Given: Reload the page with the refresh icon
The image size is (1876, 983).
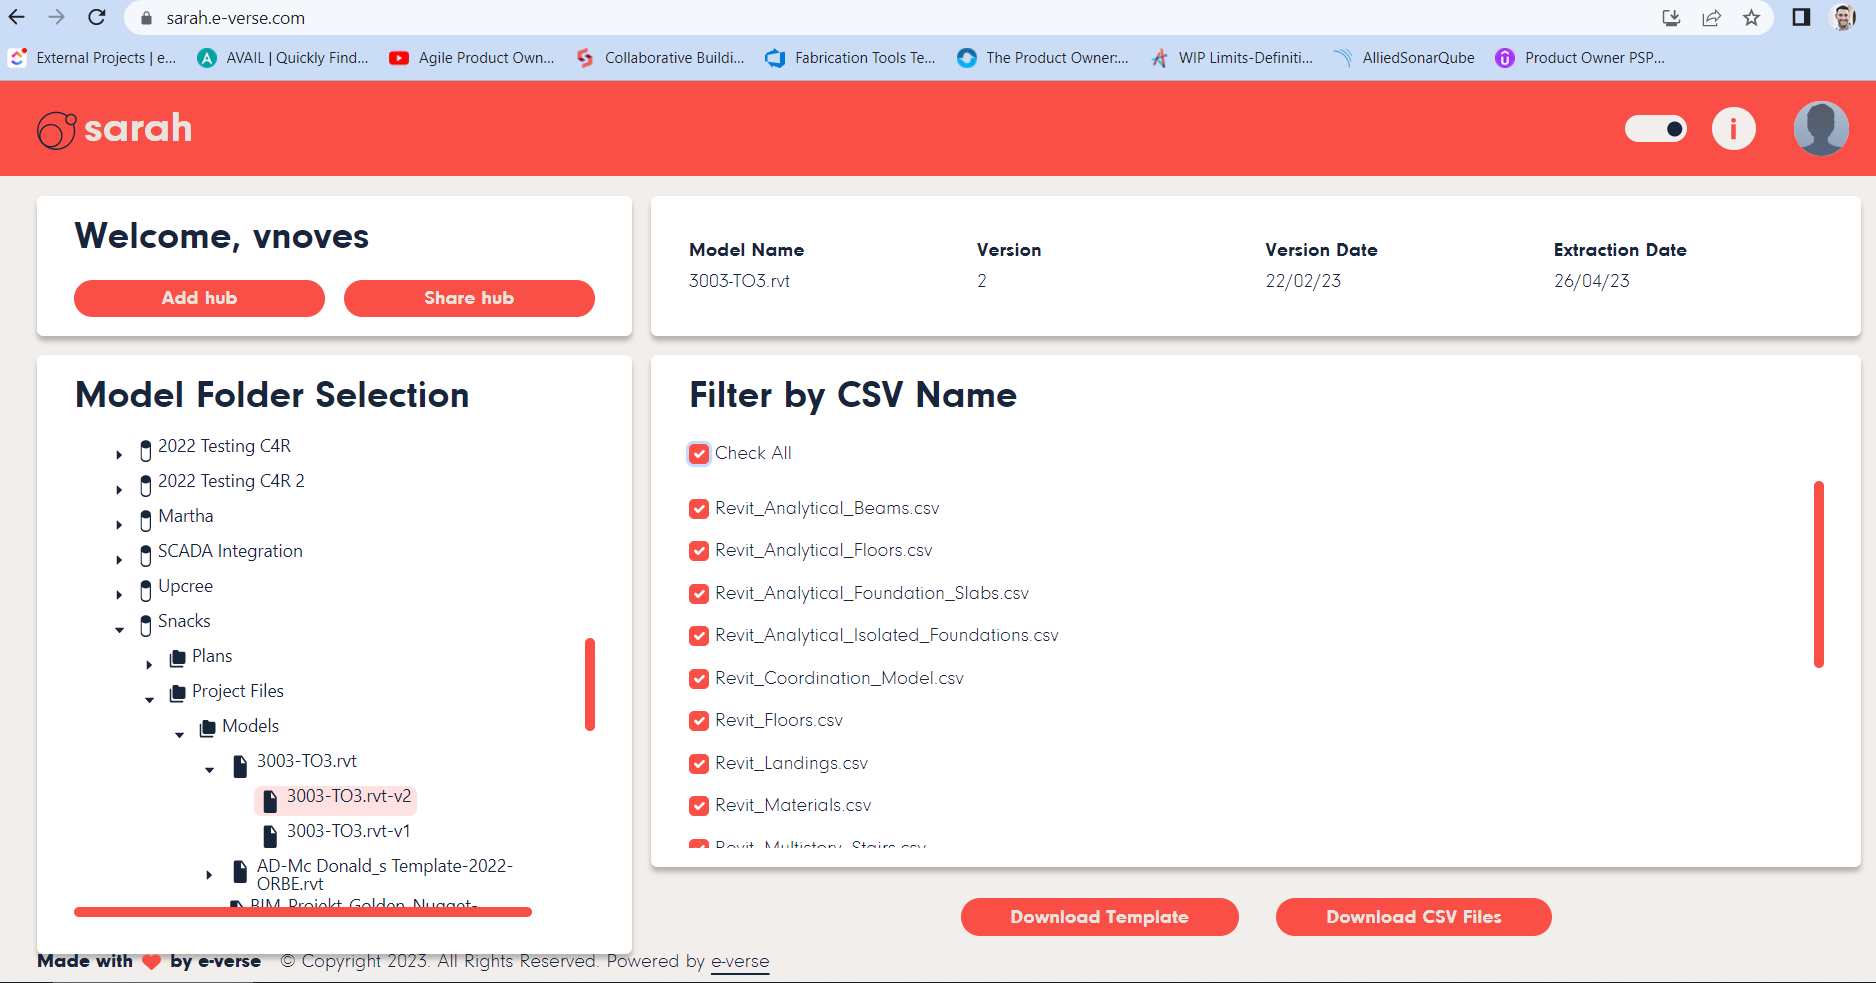Looking at the screenshot, I should pyautogui.click(x=96, y=17).
